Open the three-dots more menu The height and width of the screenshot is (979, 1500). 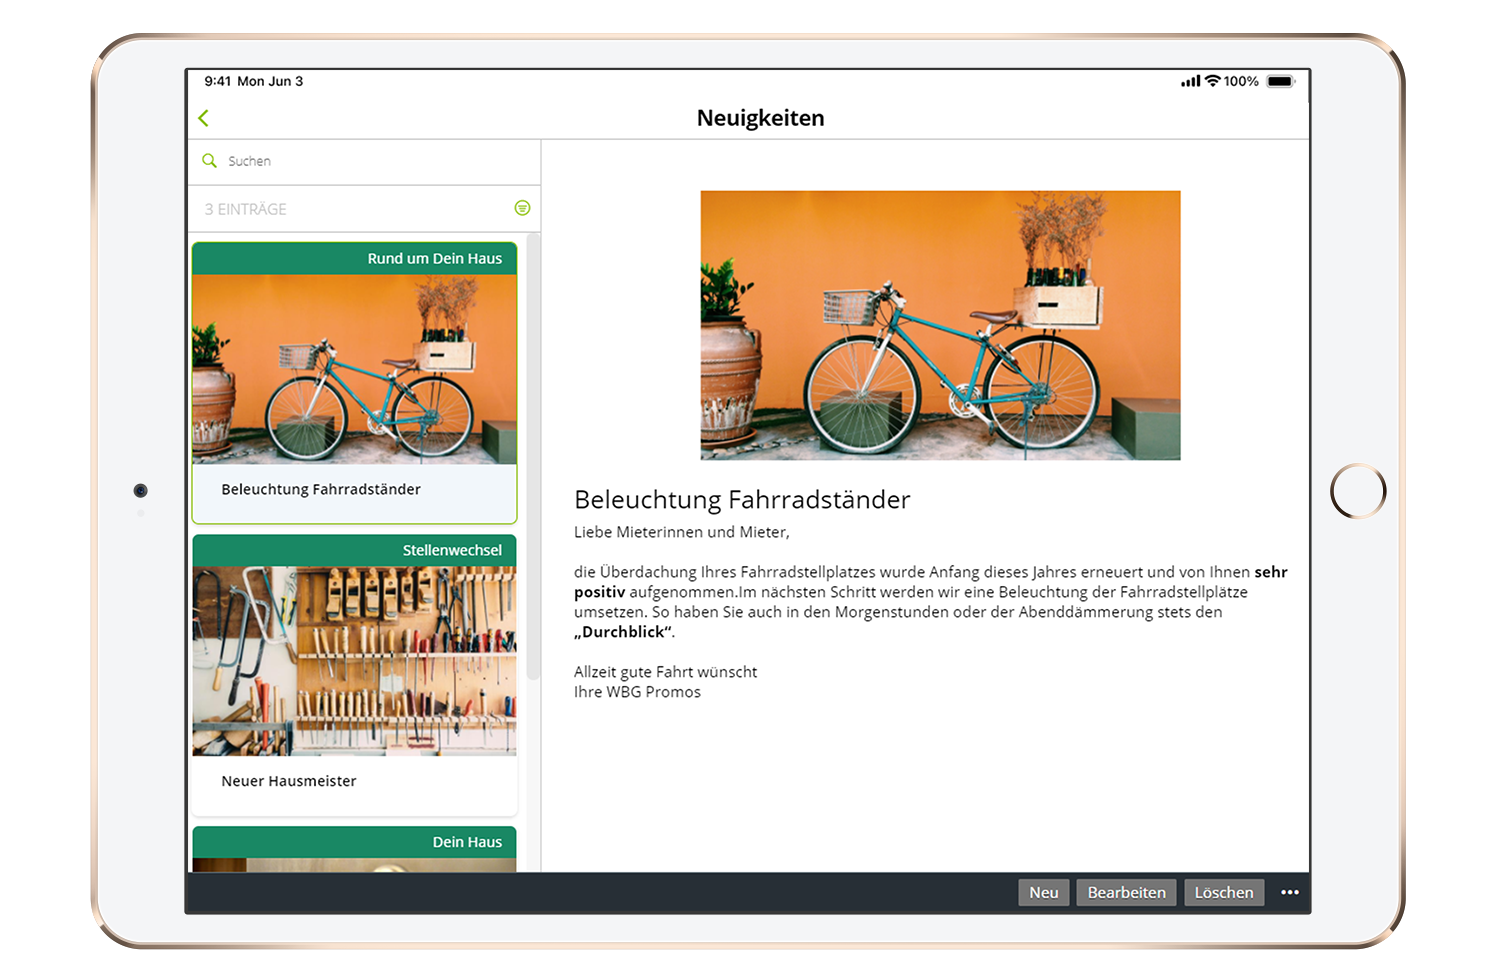coord(1290,892)
